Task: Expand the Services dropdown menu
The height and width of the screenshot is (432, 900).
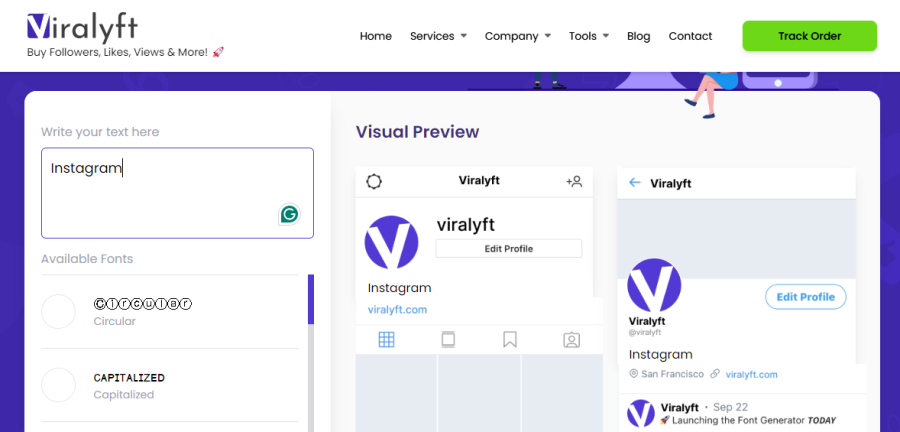Action: 438,36
